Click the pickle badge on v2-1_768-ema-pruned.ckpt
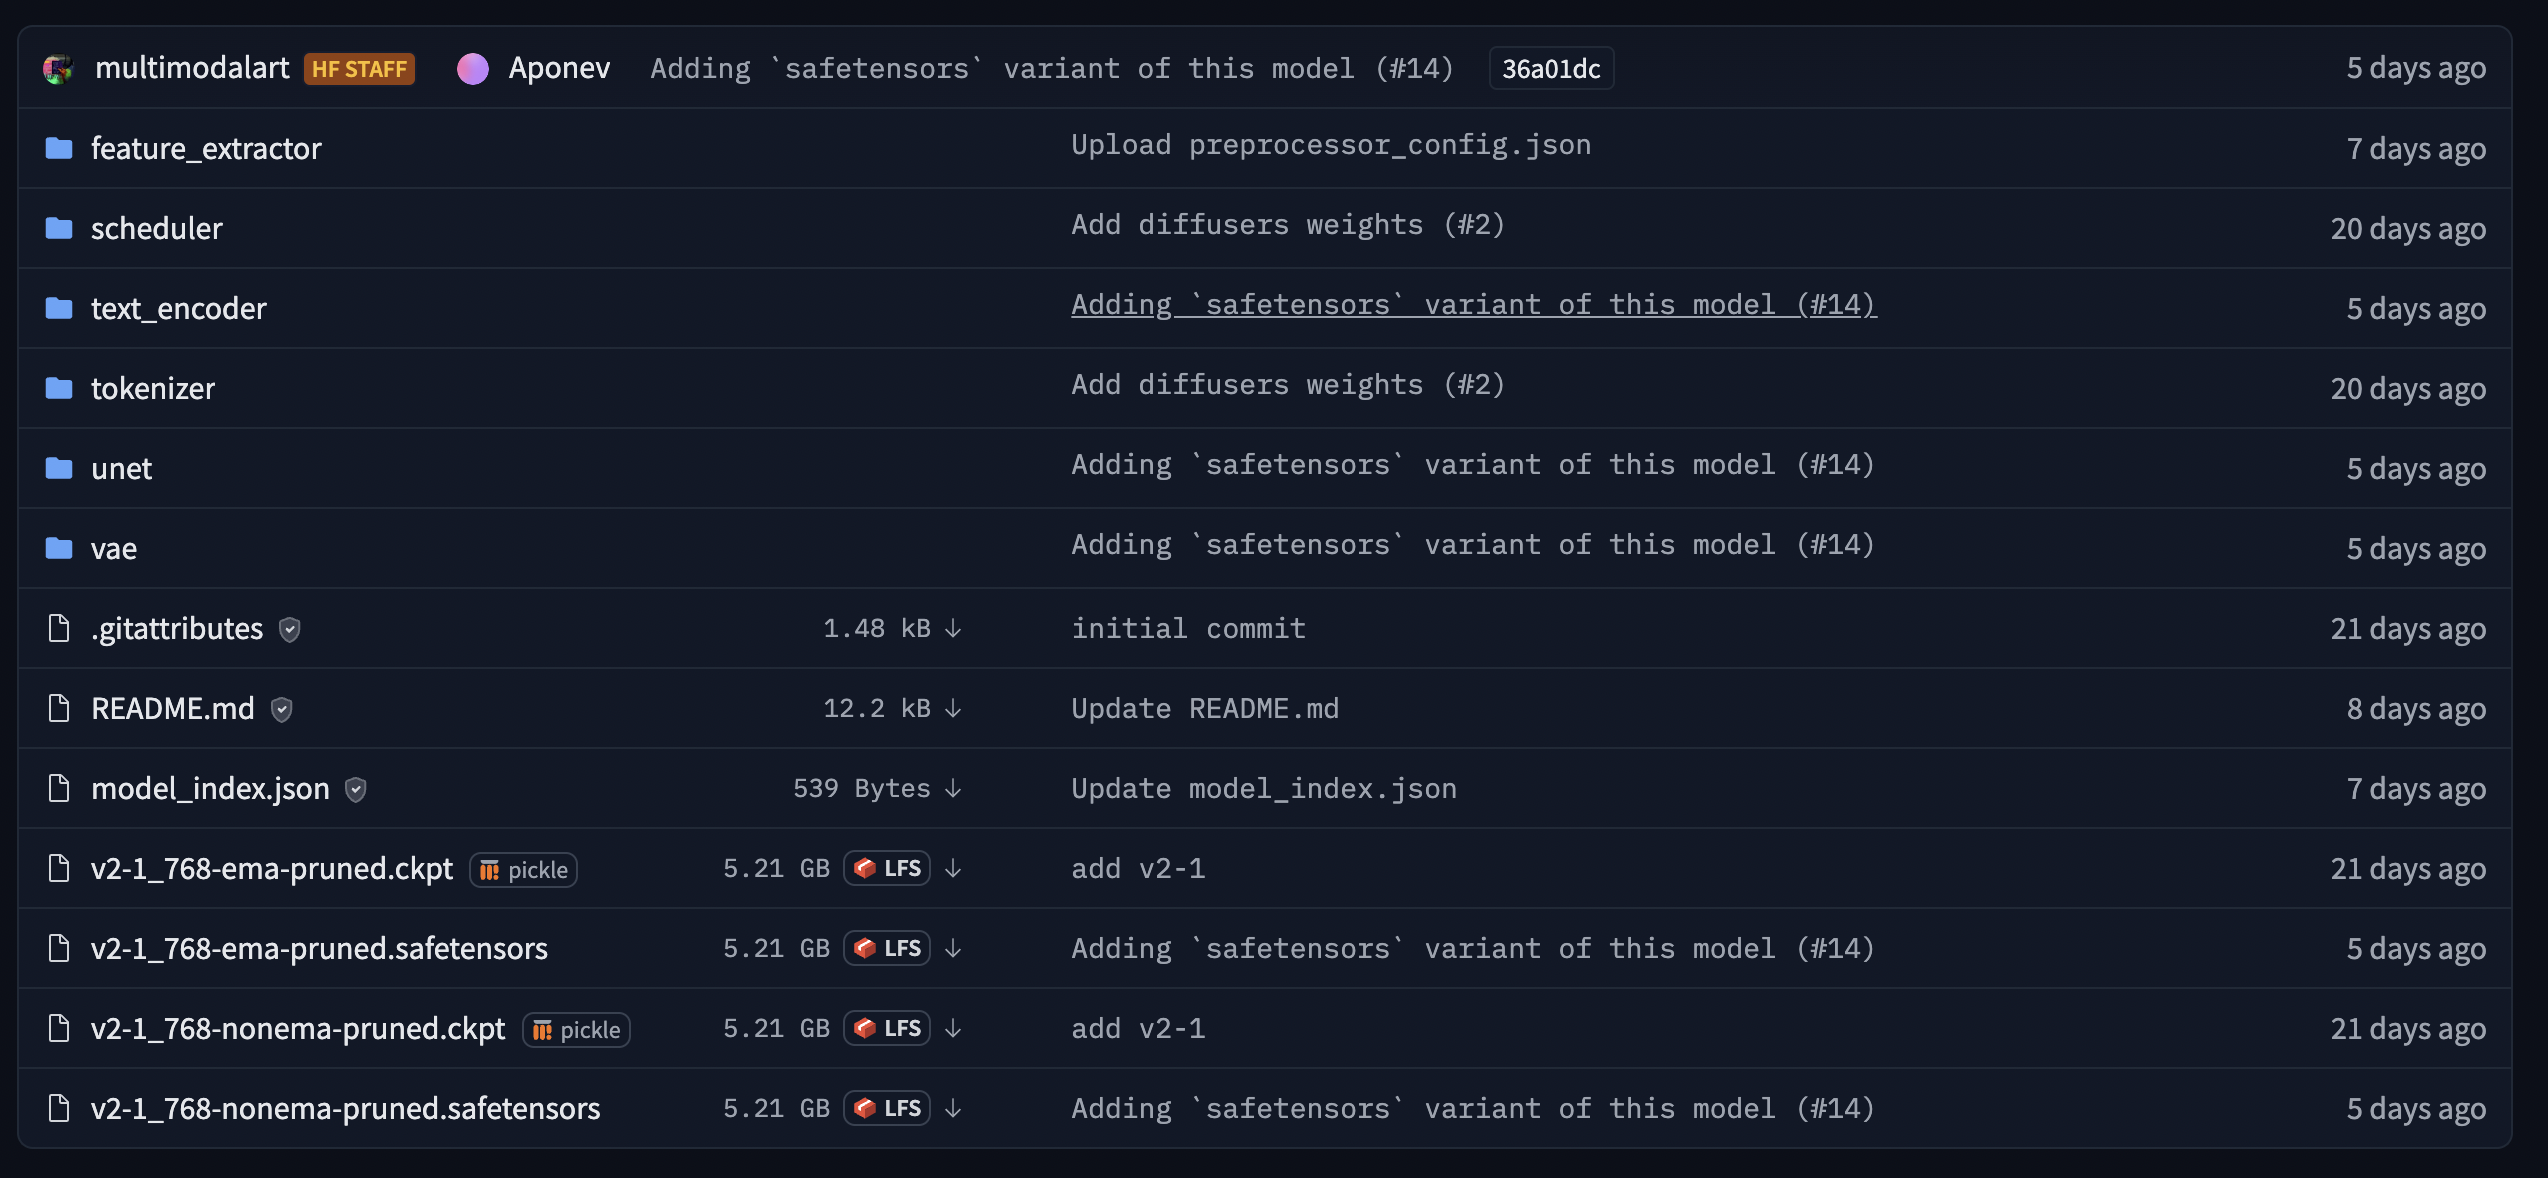The width and height of the screenshot is (2548, 1178). (522, 869)
